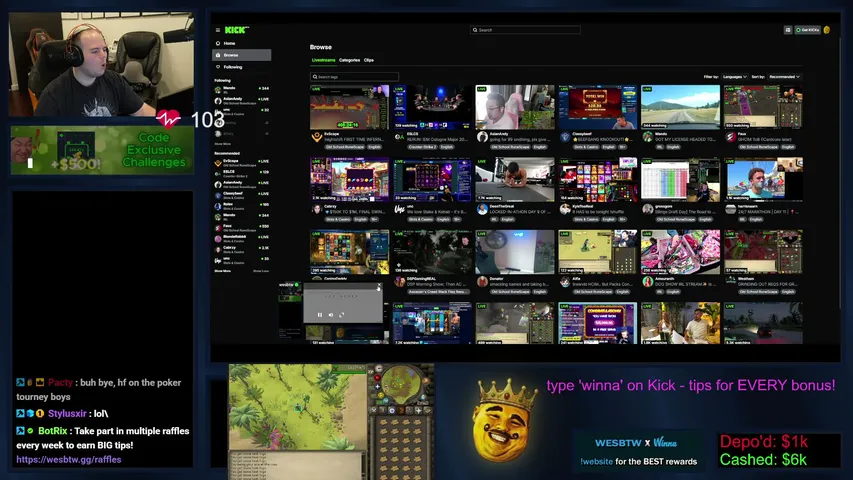Open Mando in the Following sidebar list
Viewport: 853px width, 480px height.
click(x=242, y=89)
